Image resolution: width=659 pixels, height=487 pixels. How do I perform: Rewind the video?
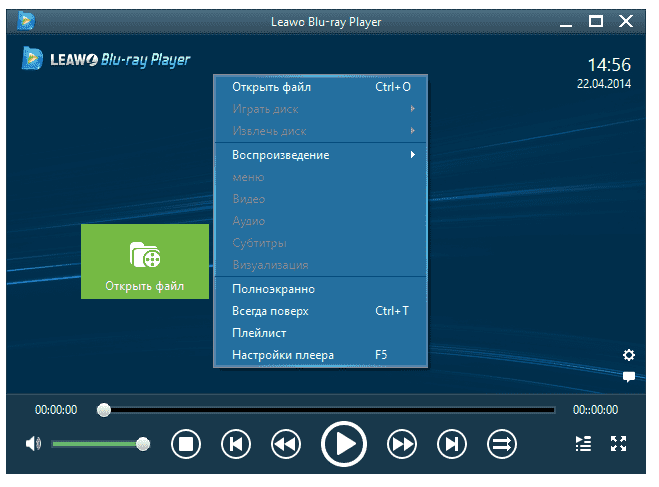[x=286, y=444]
